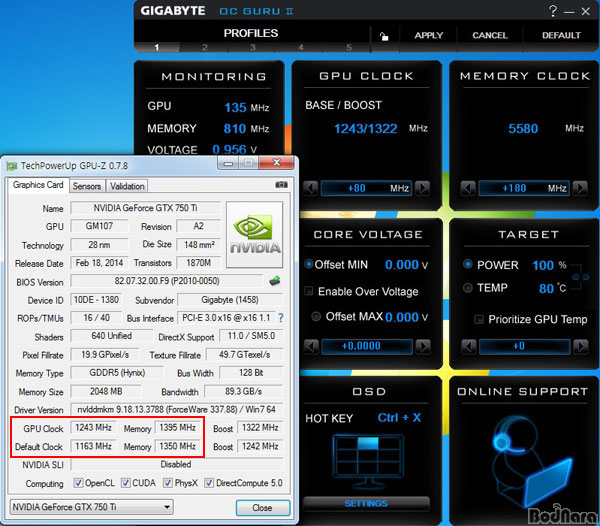600x526 pixels.
Task: Click the Driver Version field
Action: 176,409
